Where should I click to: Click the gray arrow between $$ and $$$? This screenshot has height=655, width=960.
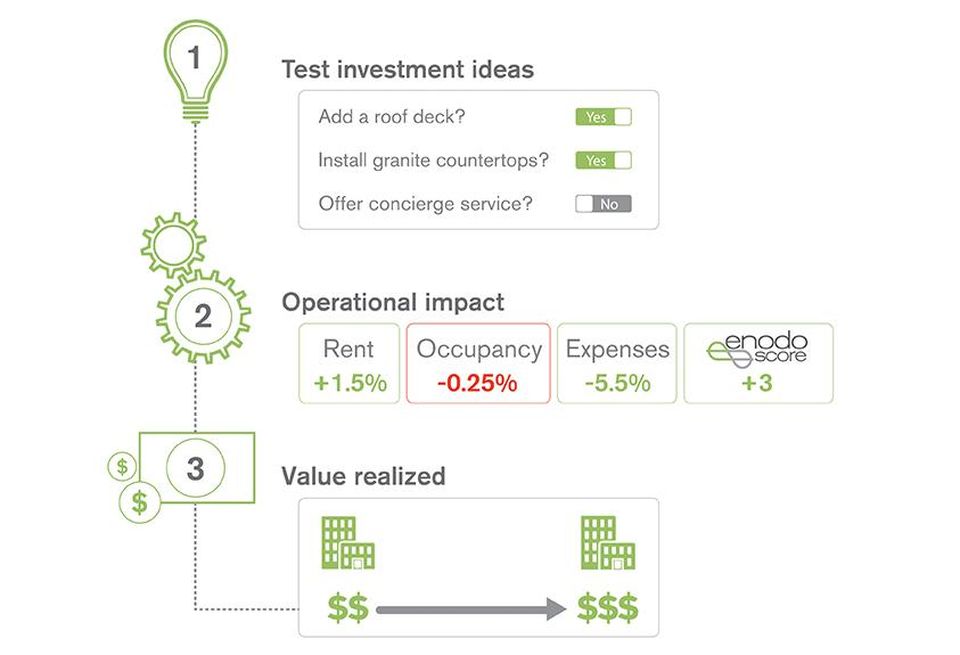[x=471, y=609]
